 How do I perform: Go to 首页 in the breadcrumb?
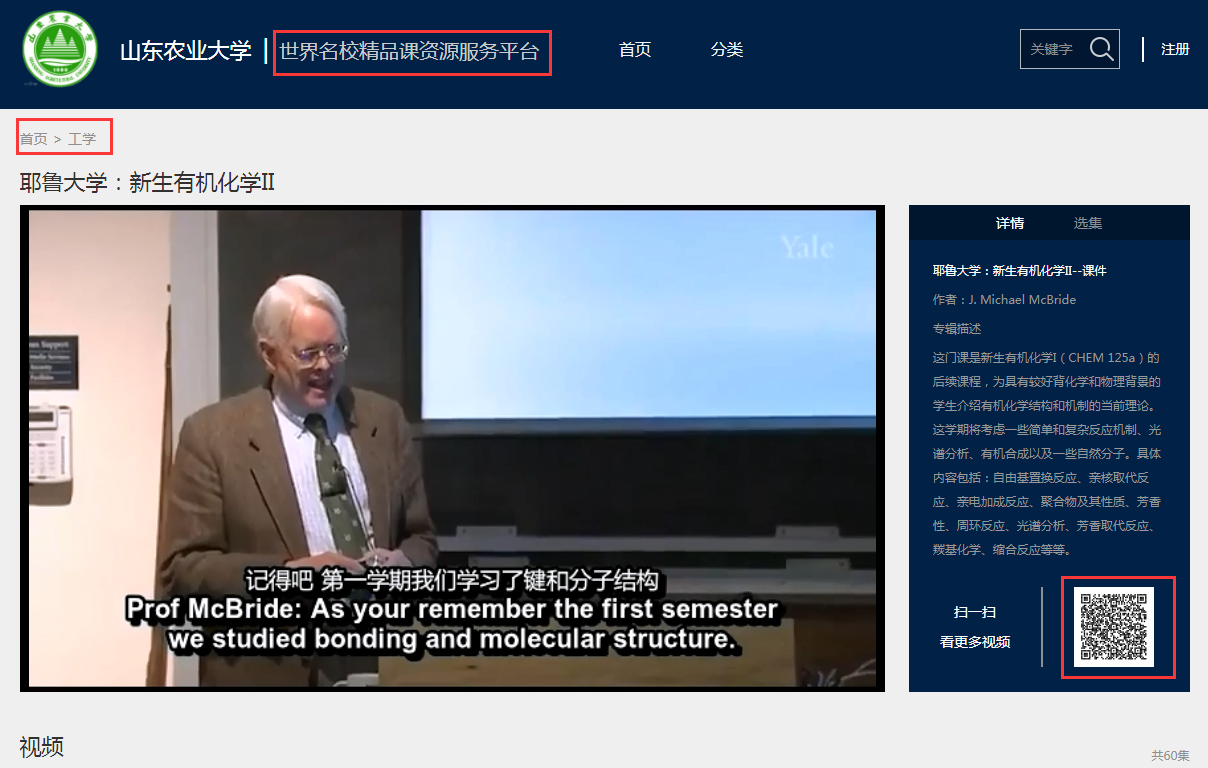(33, 139)
